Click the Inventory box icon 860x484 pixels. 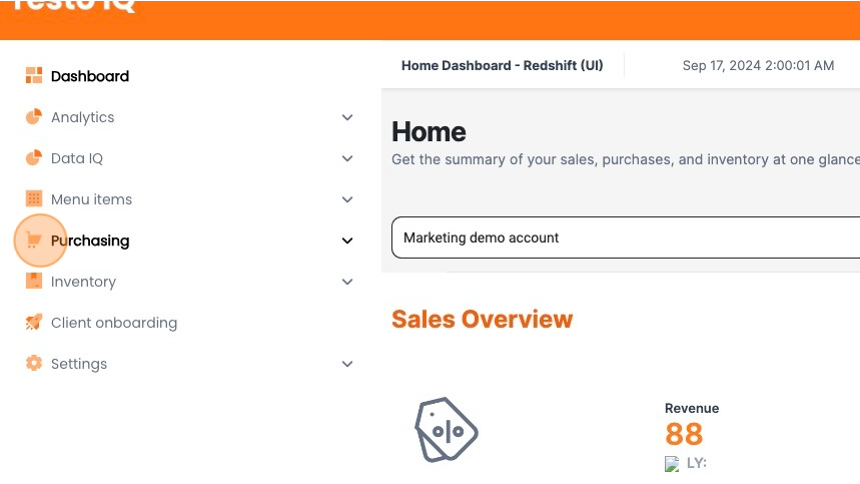[33, 280]
